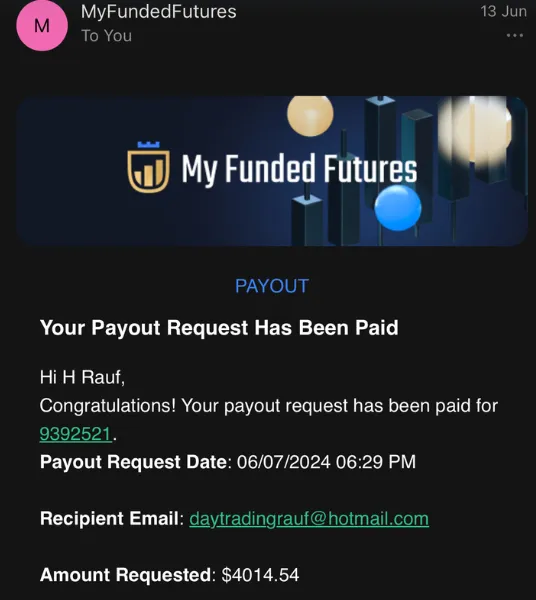Click the blue sphere in banner
This screenshot has width=536, height=600.
coord(398,208)
